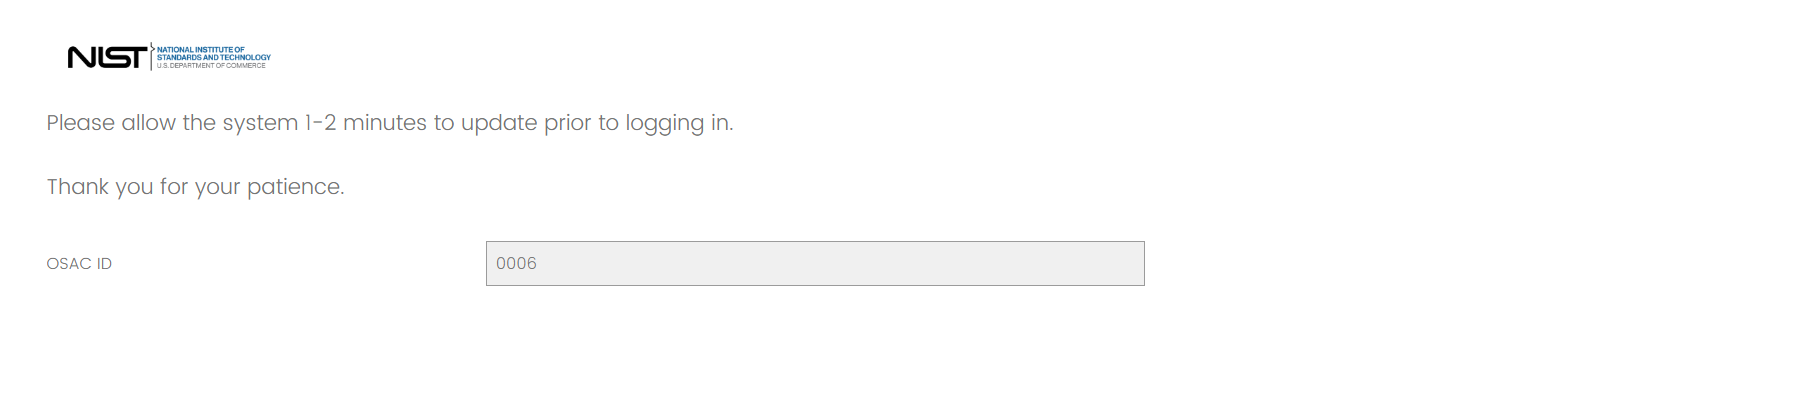The width and height of the screenshot is (1797, 416).
Task: Click the 'Thank you for your patience' text
Action: (195, 187)
